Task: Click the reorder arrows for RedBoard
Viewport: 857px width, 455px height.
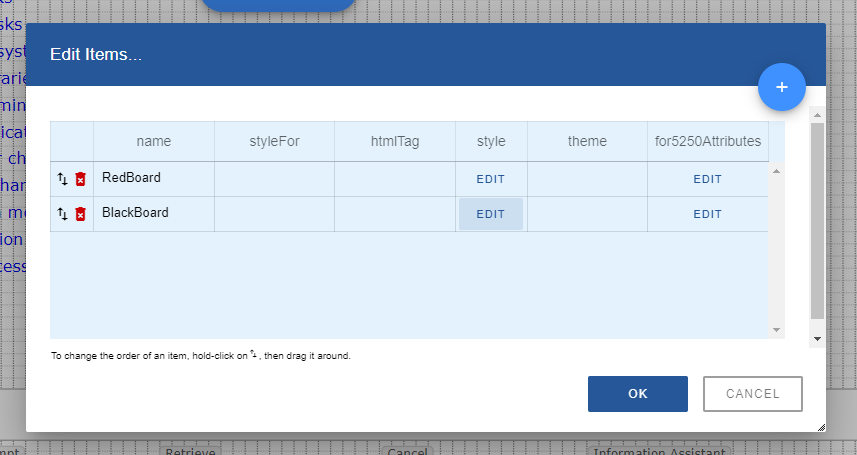Action: click(62, 179)
